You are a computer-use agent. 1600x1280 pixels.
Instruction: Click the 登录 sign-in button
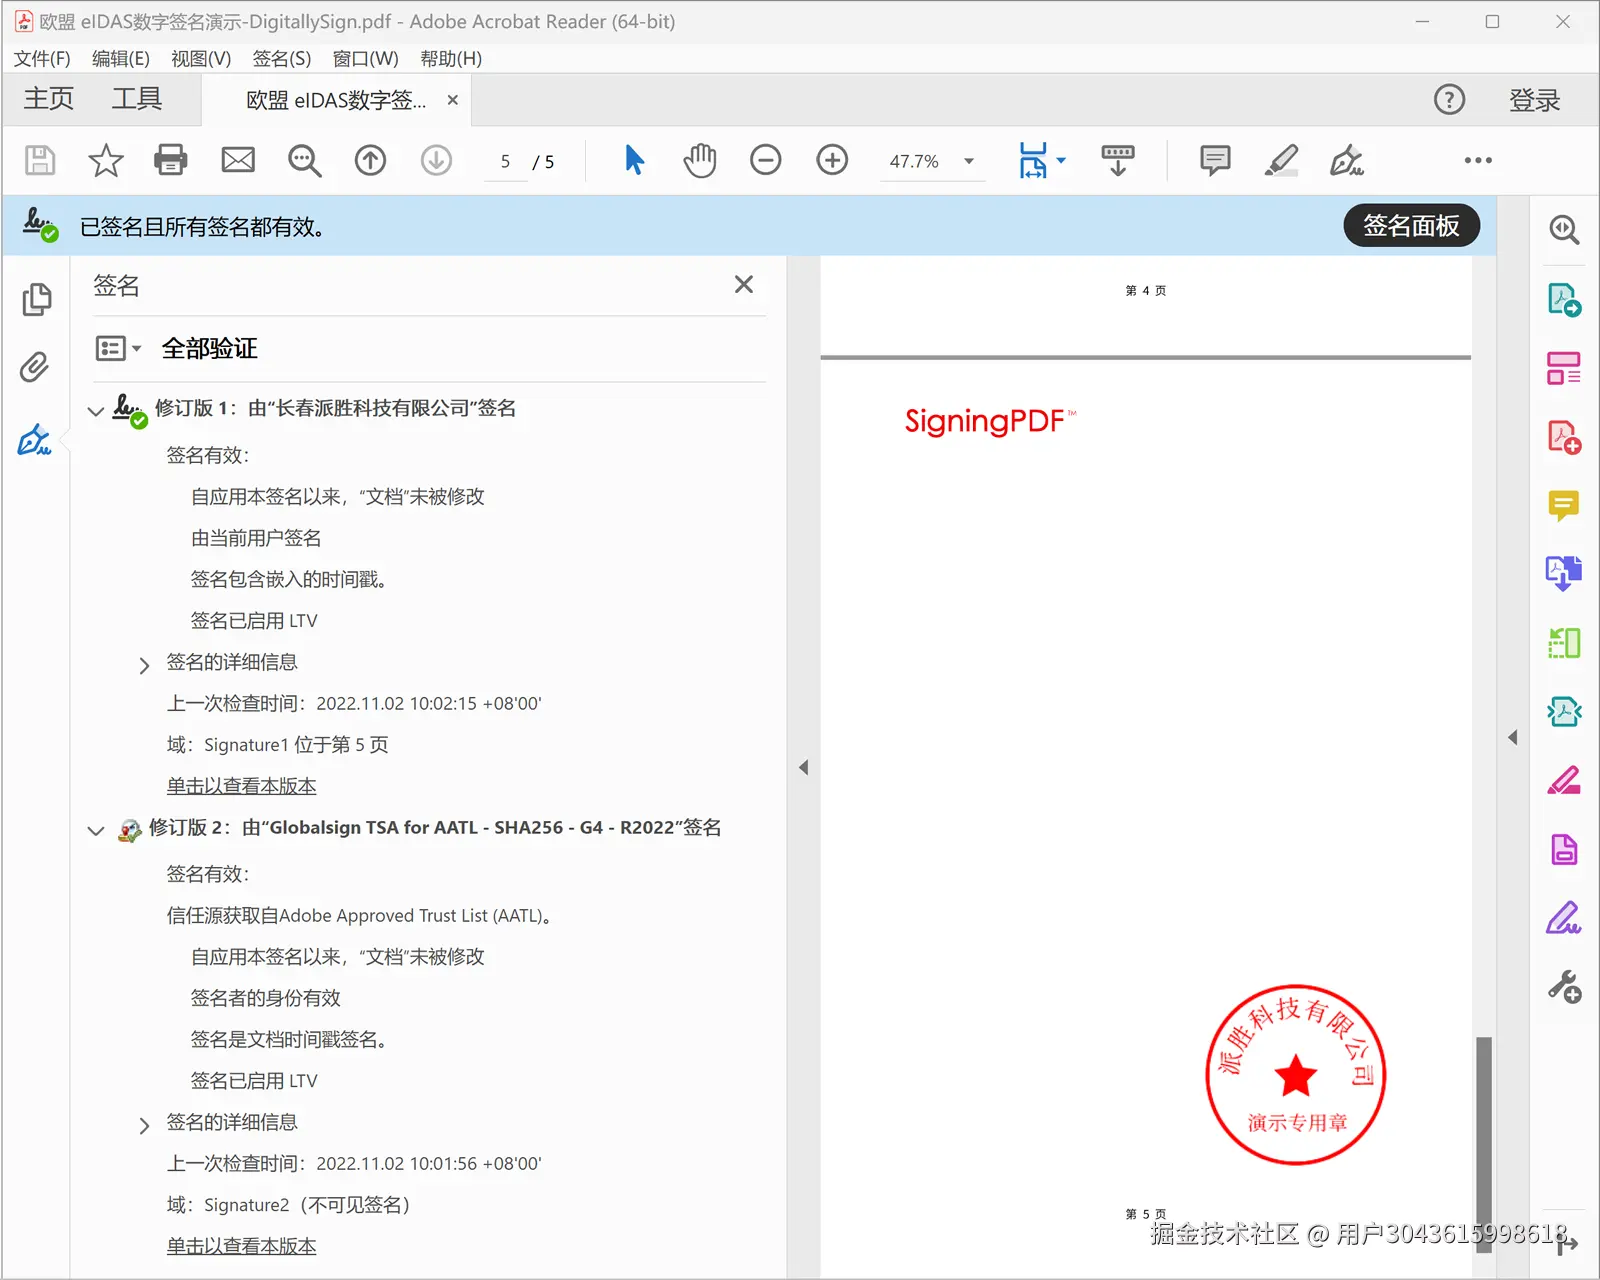click(1535, 100)
